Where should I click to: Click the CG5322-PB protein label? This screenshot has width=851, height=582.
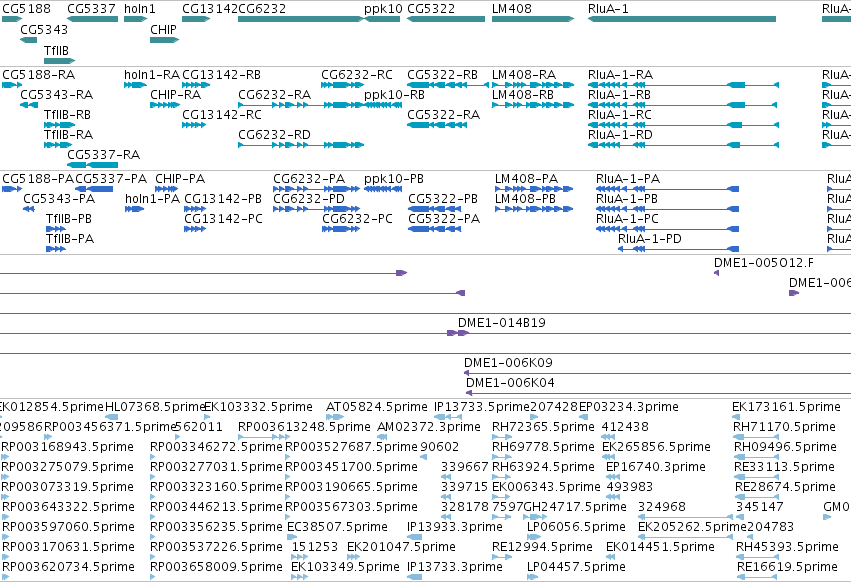443,199
